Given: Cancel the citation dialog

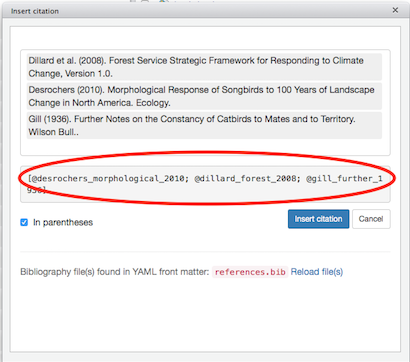Looking at the screenshot, I should pos(371,219).
